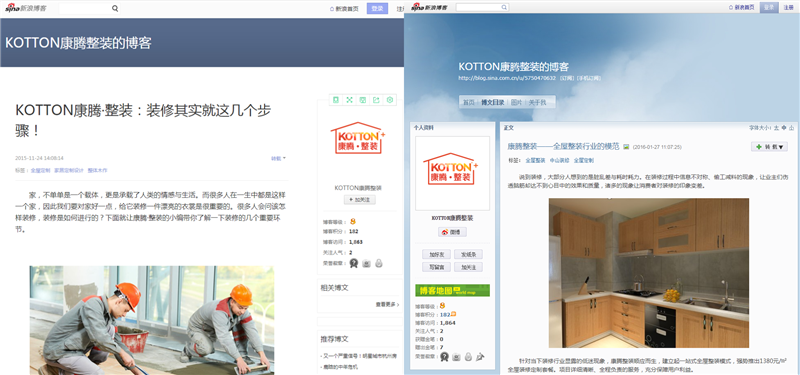Click the Sina blog logo in right page
The width and height of the screenshot is (800, 375).
coord(430,7)
